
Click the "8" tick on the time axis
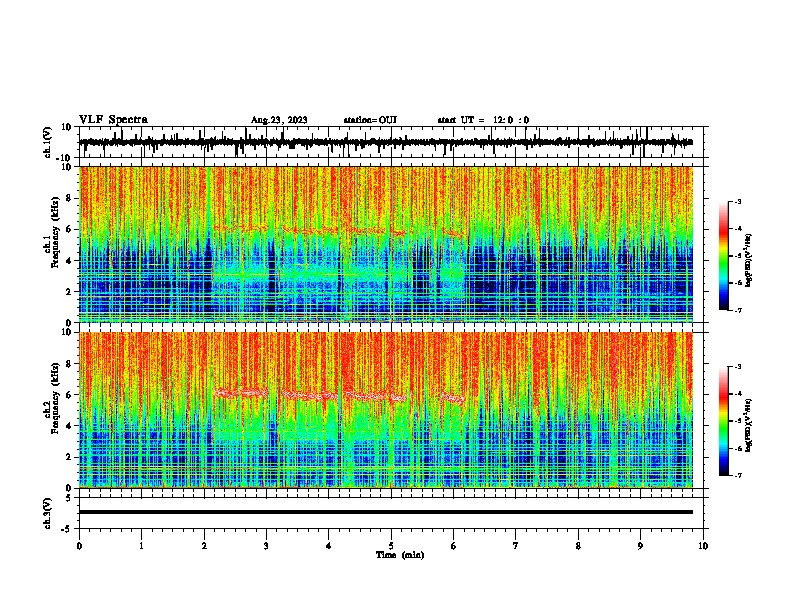coord(578,546)
